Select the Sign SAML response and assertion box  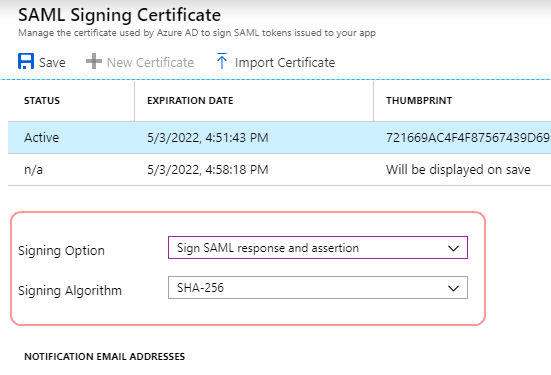click(x=318, y=248)
